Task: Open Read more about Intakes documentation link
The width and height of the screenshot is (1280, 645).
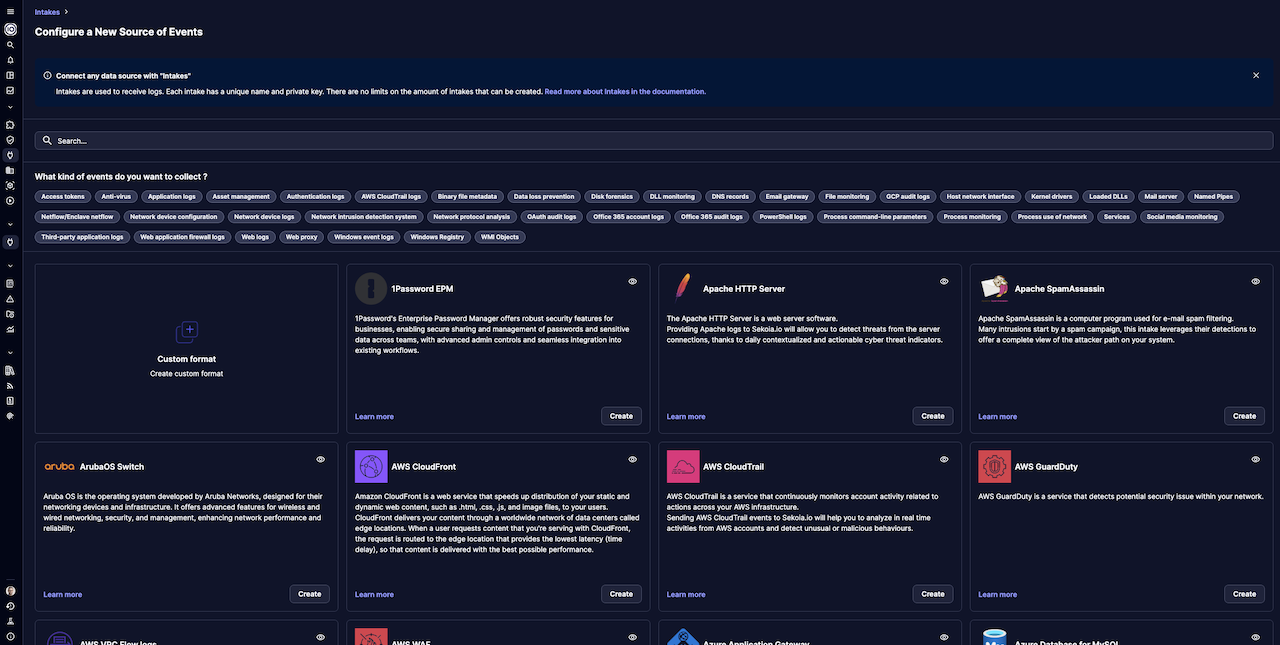Action: tap(625, 91)
